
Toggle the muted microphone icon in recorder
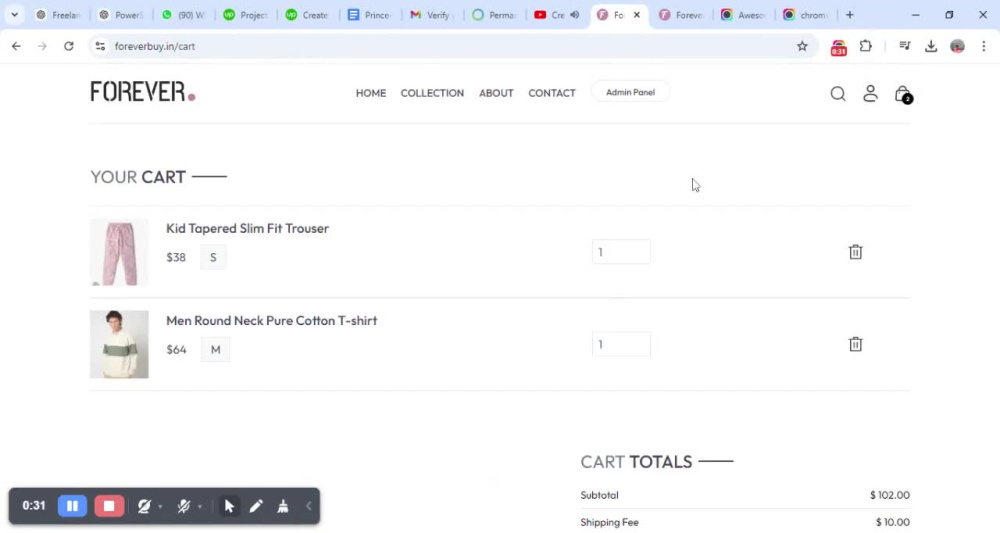click(x=184, y=506)
